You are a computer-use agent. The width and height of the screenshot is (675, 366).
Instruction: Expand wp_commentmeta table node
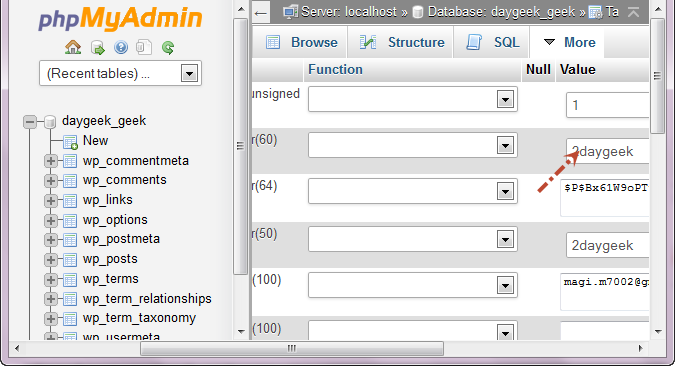pyautogui.click(x=50, y=161)
